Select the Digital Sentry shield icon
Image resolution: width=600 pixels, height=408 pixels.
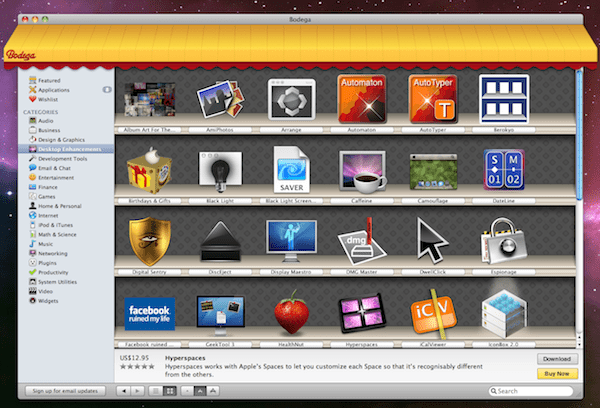[x=150, y=241]
